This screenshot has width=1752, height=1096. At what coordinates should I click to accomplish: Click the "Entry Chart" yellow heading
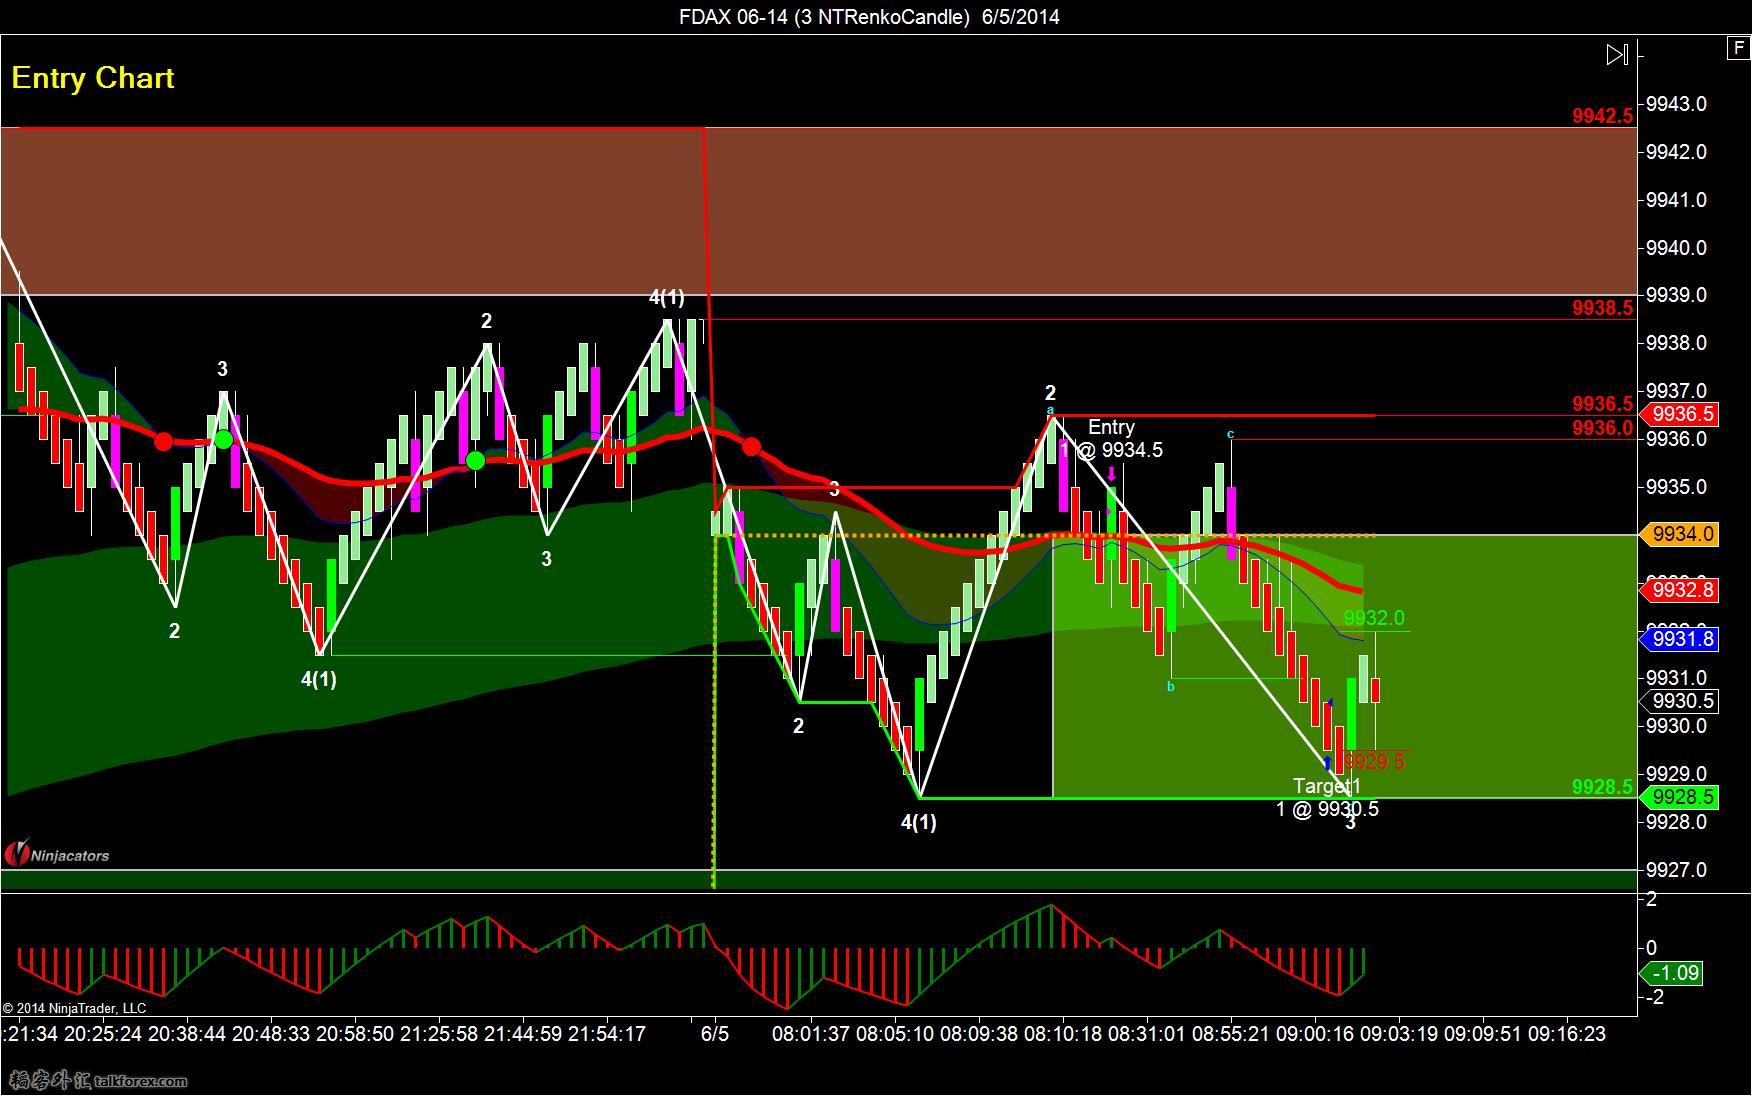point(93,78)
